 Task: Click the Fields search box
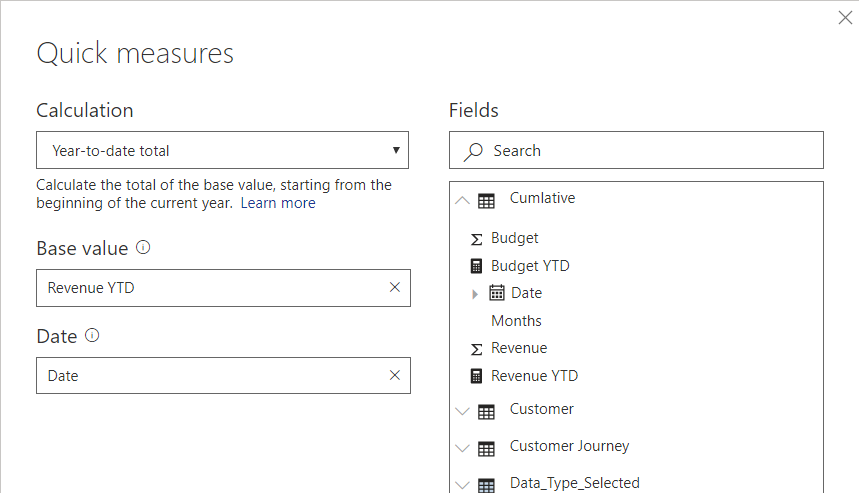coord(636,150)
